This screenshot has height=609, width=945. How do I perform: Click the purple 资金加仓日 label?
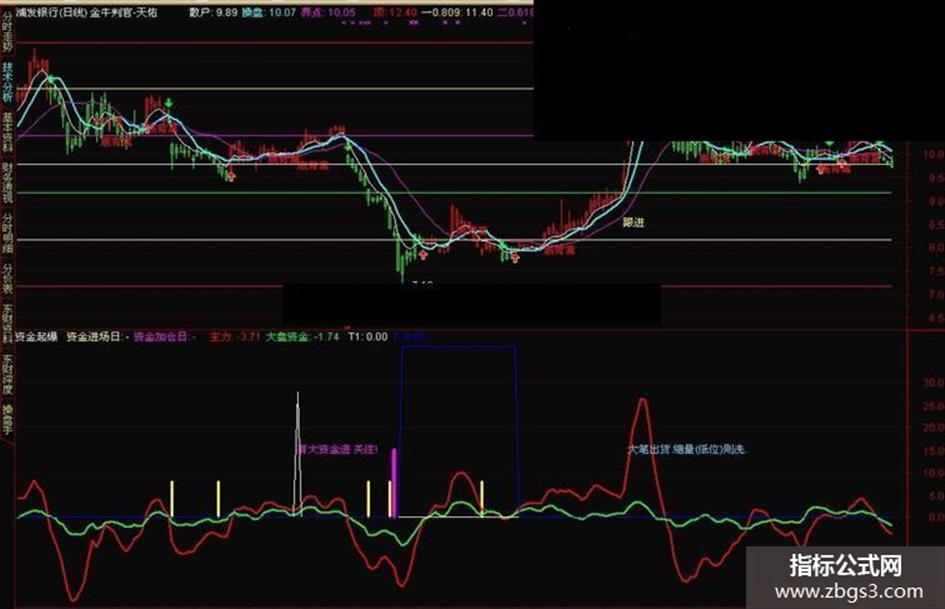(161, 336)
